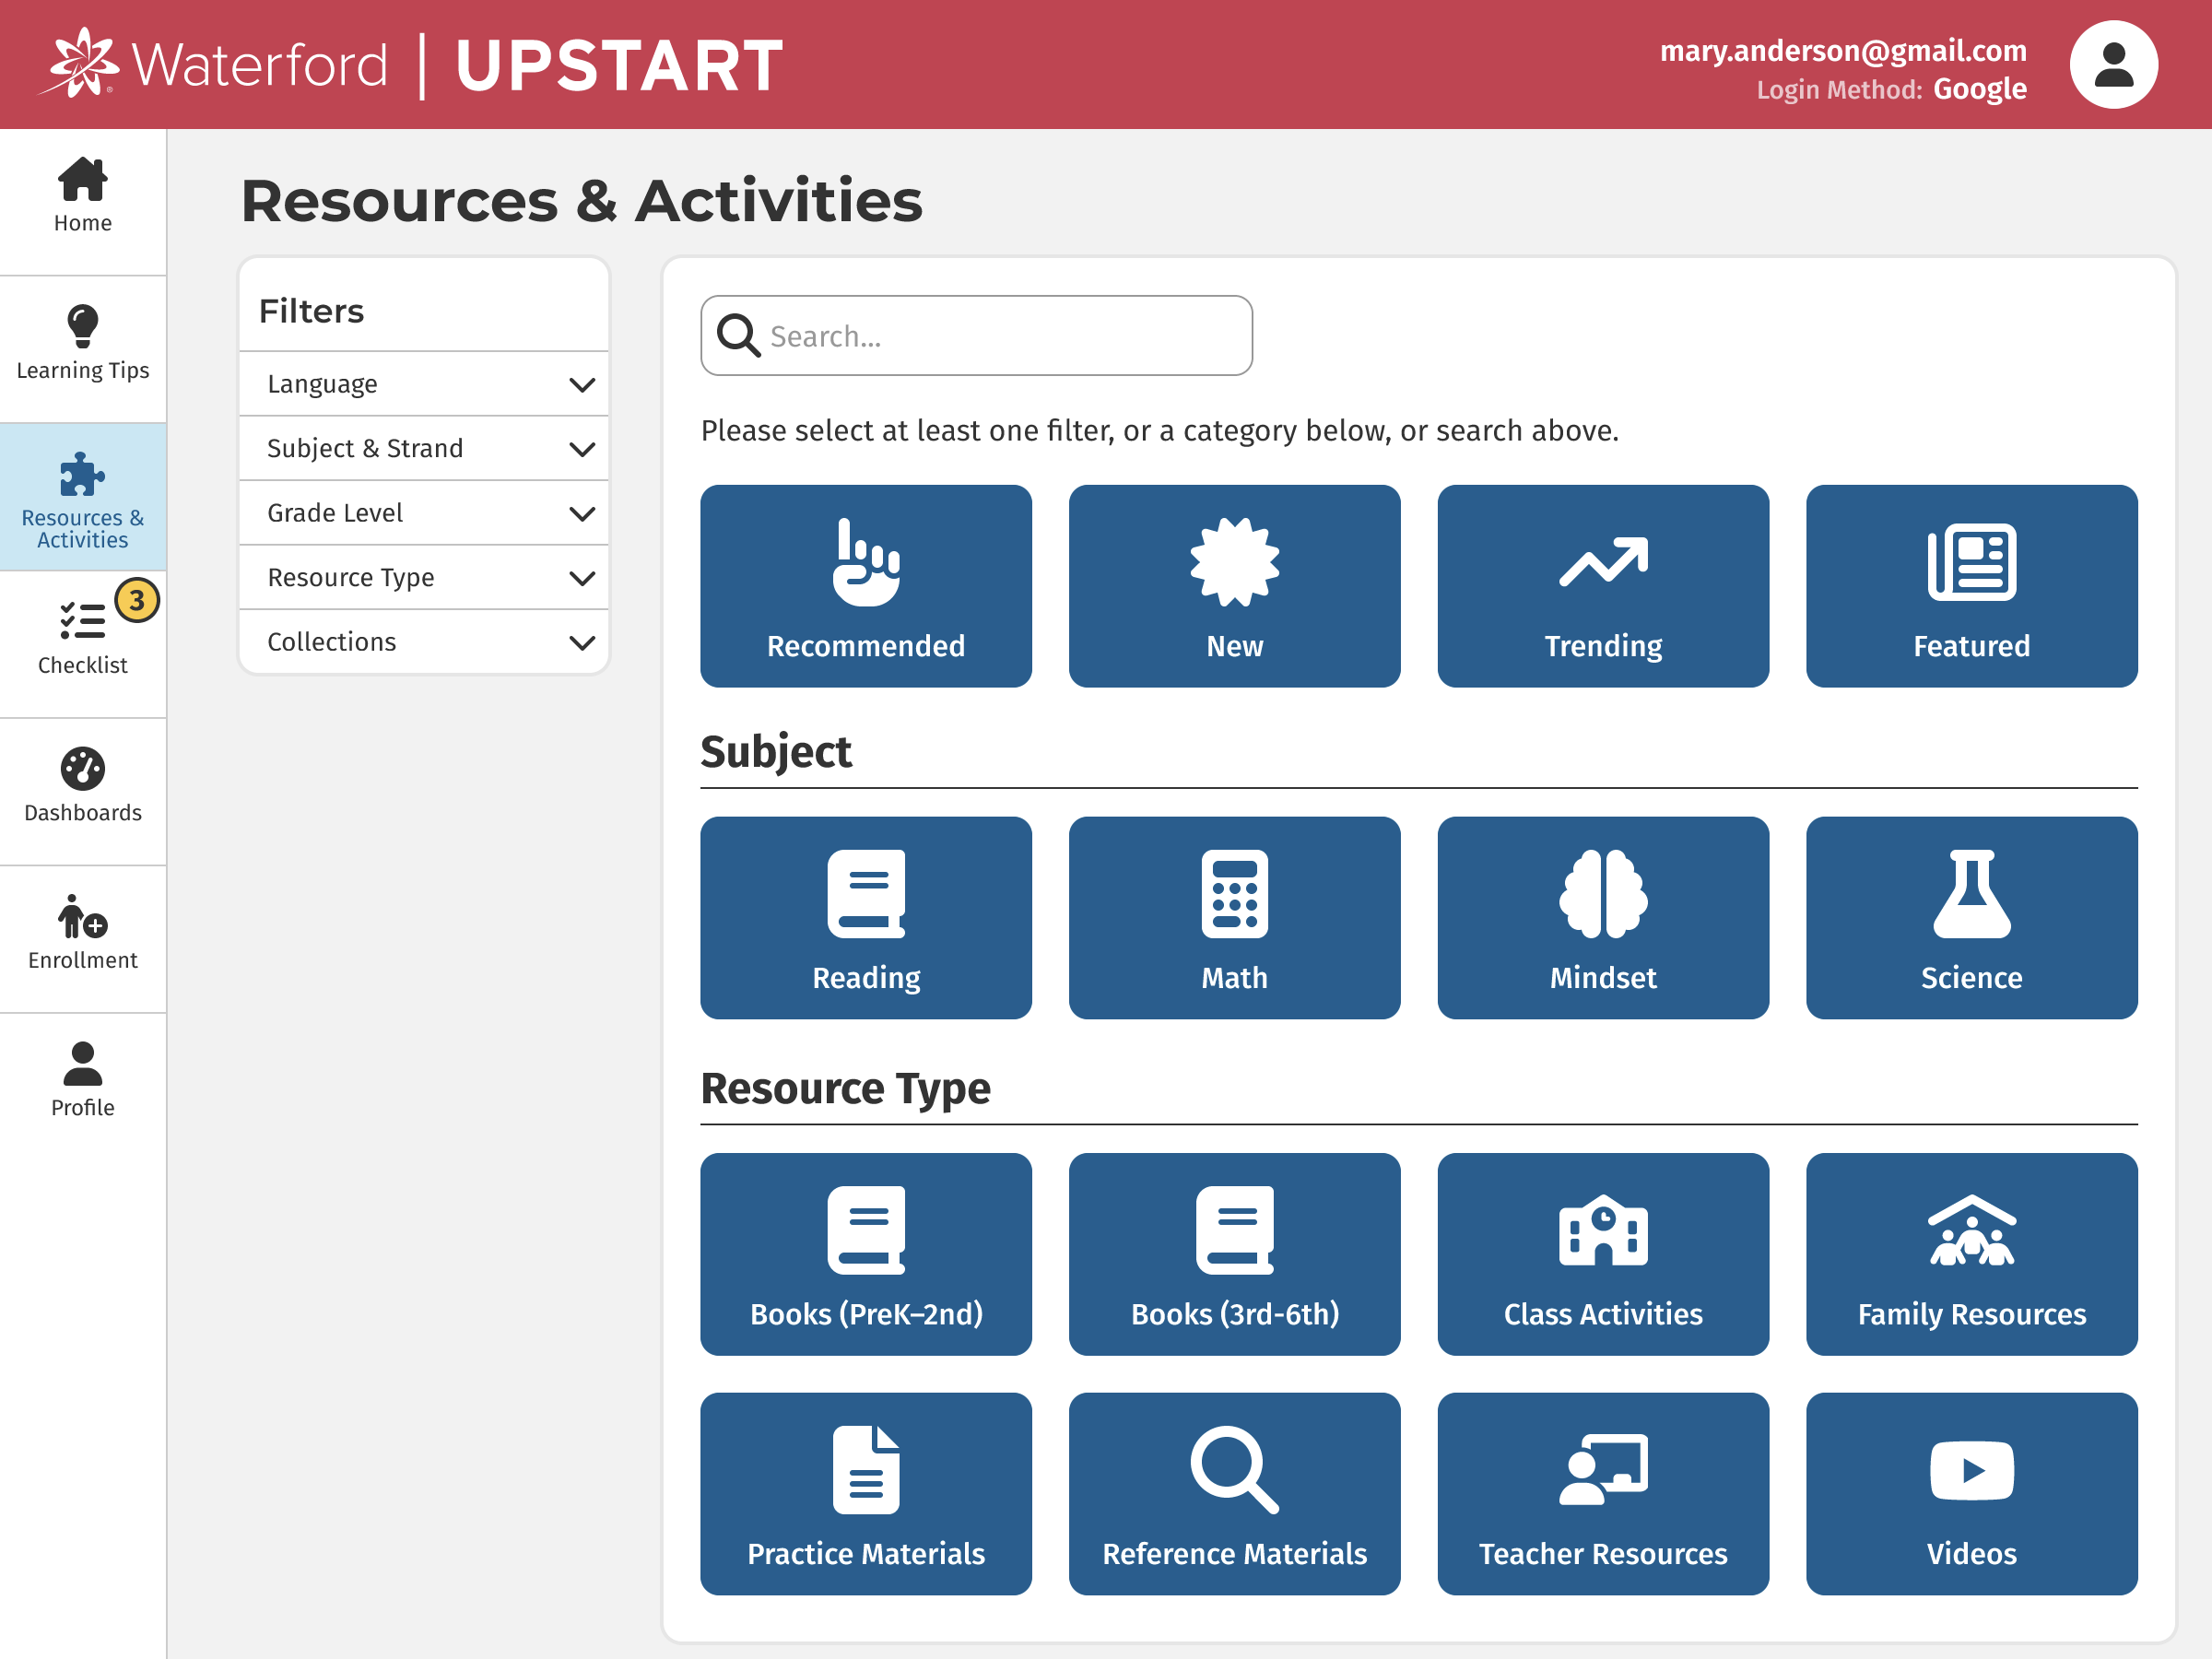Select the Videos resource tile

click(x=1970, y=1492)
